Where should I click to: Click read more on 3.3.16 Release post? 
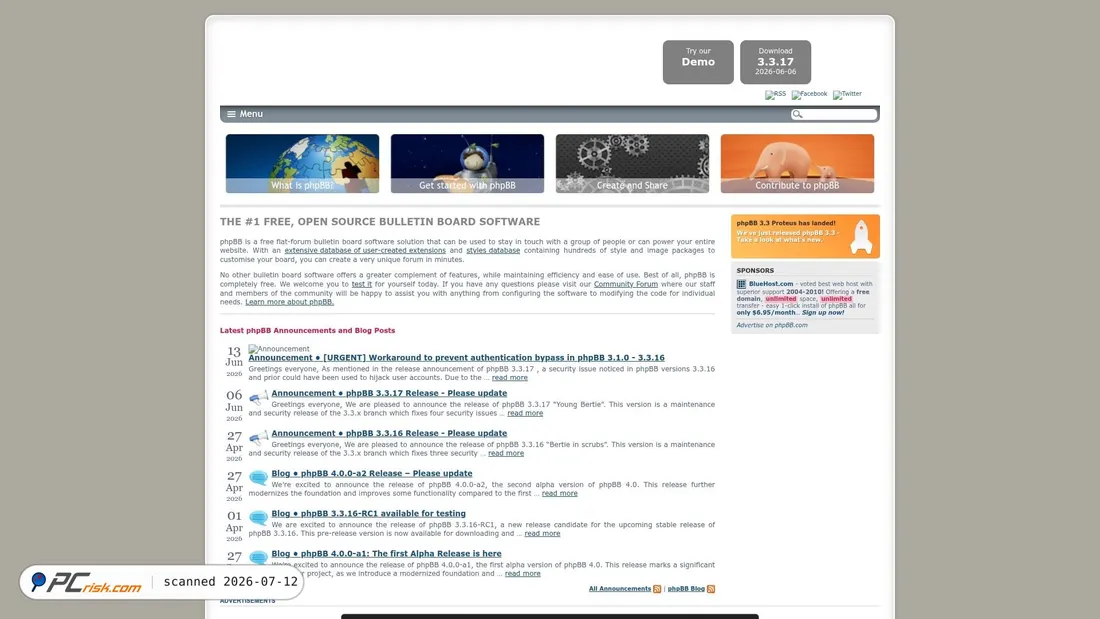point(506,453)
